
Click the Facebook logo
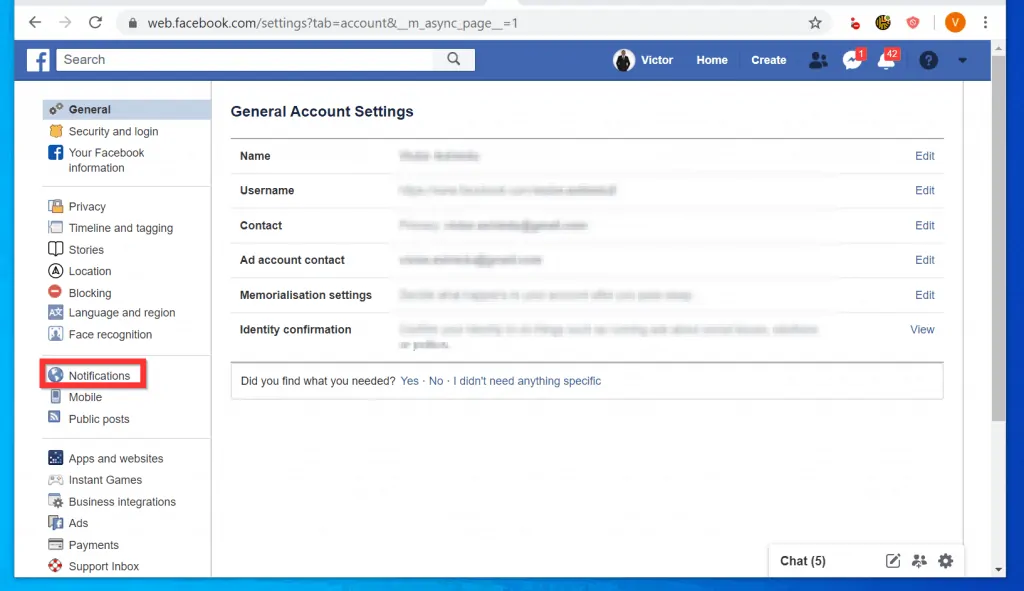point(37,60)
